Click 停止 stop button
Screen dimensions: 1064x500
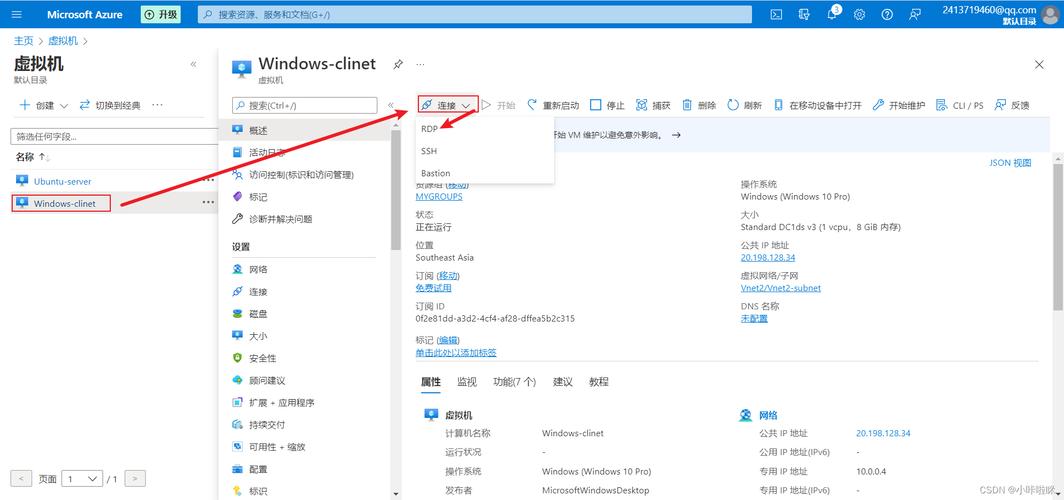coord(607,105)
